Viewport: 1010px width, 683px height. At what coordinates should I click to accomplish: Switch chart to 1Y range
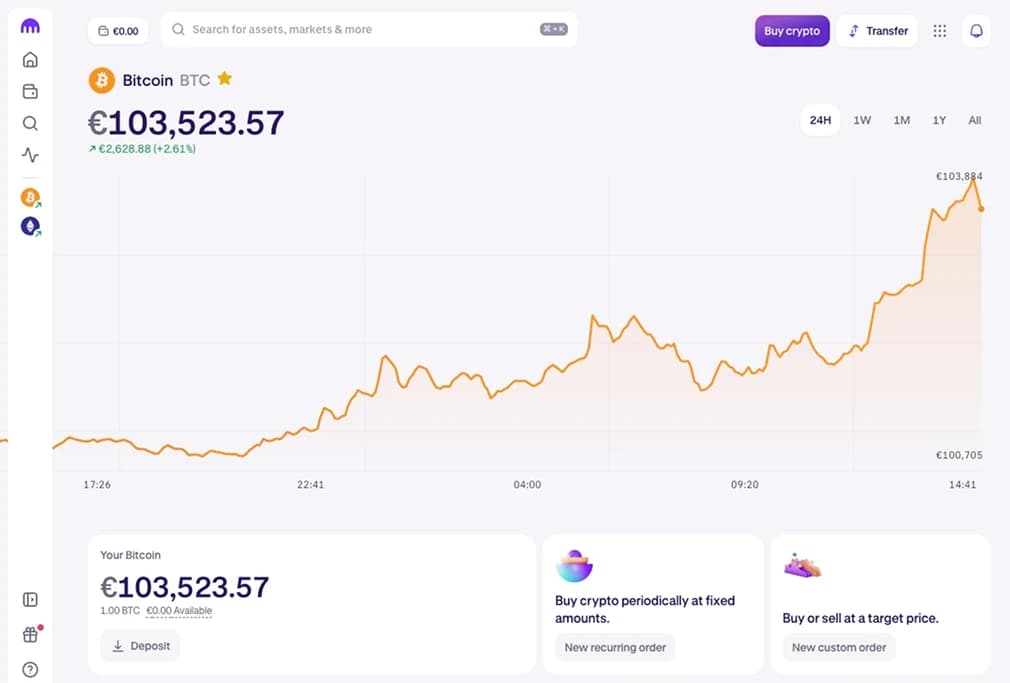click(939, 120)
